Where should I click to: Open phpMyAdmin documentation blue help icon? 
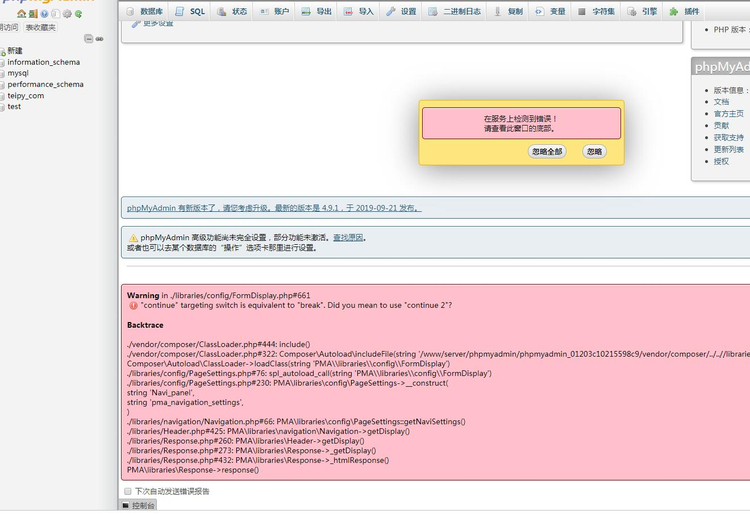44,14
